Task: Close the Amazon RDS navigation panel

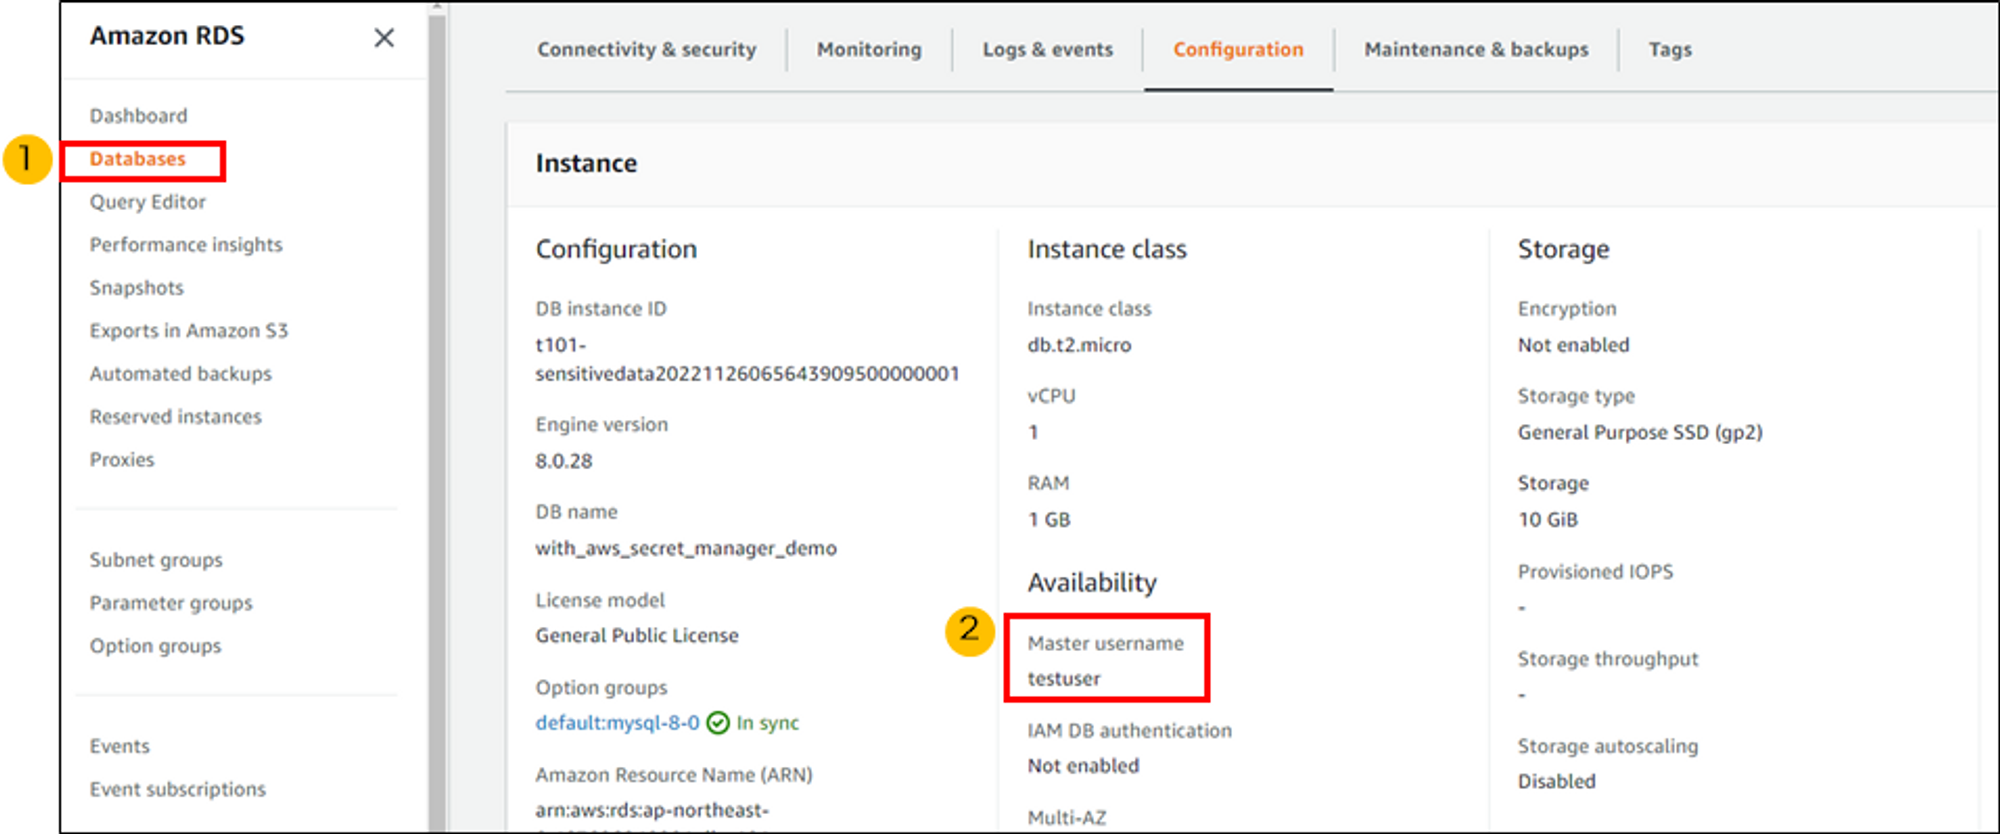Action: coord(384,38)
